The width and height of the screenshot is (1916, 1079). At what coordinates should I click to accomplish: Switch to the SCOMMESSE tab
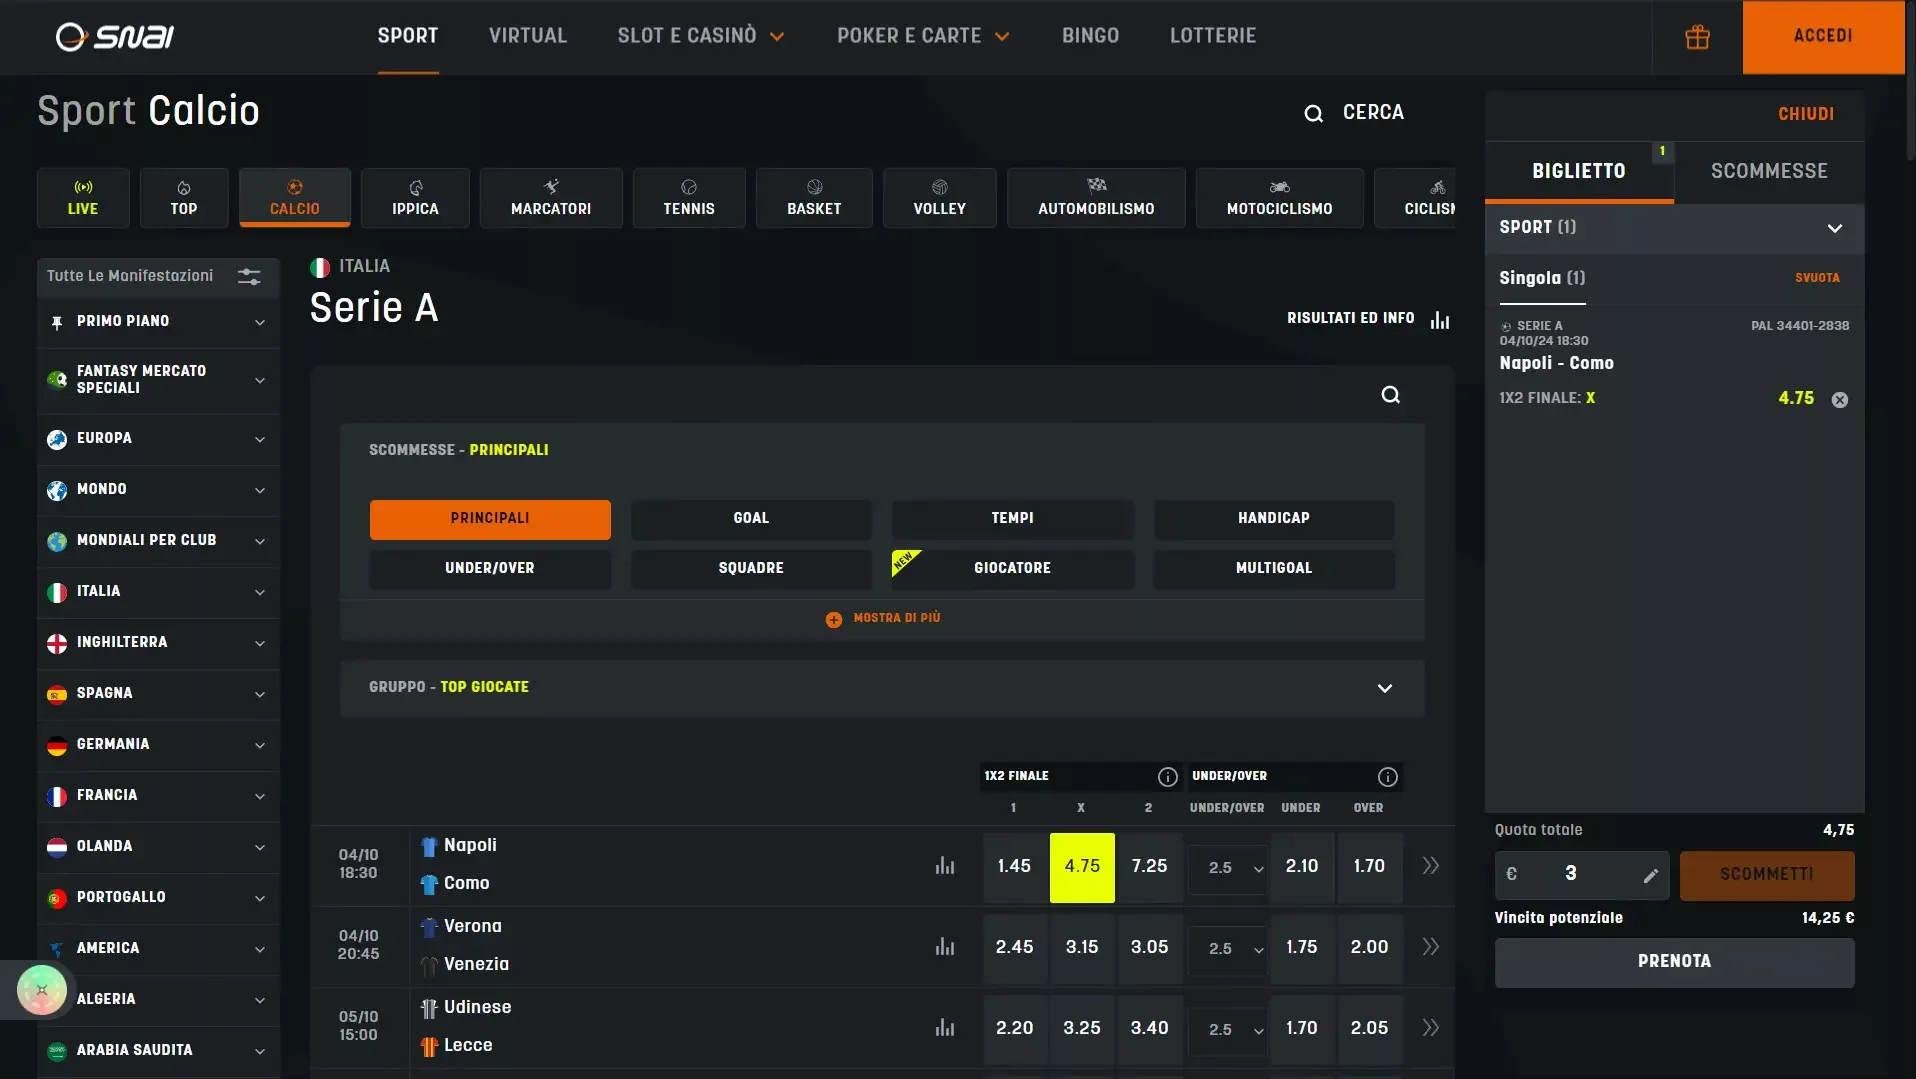(x=1767, y=171)
